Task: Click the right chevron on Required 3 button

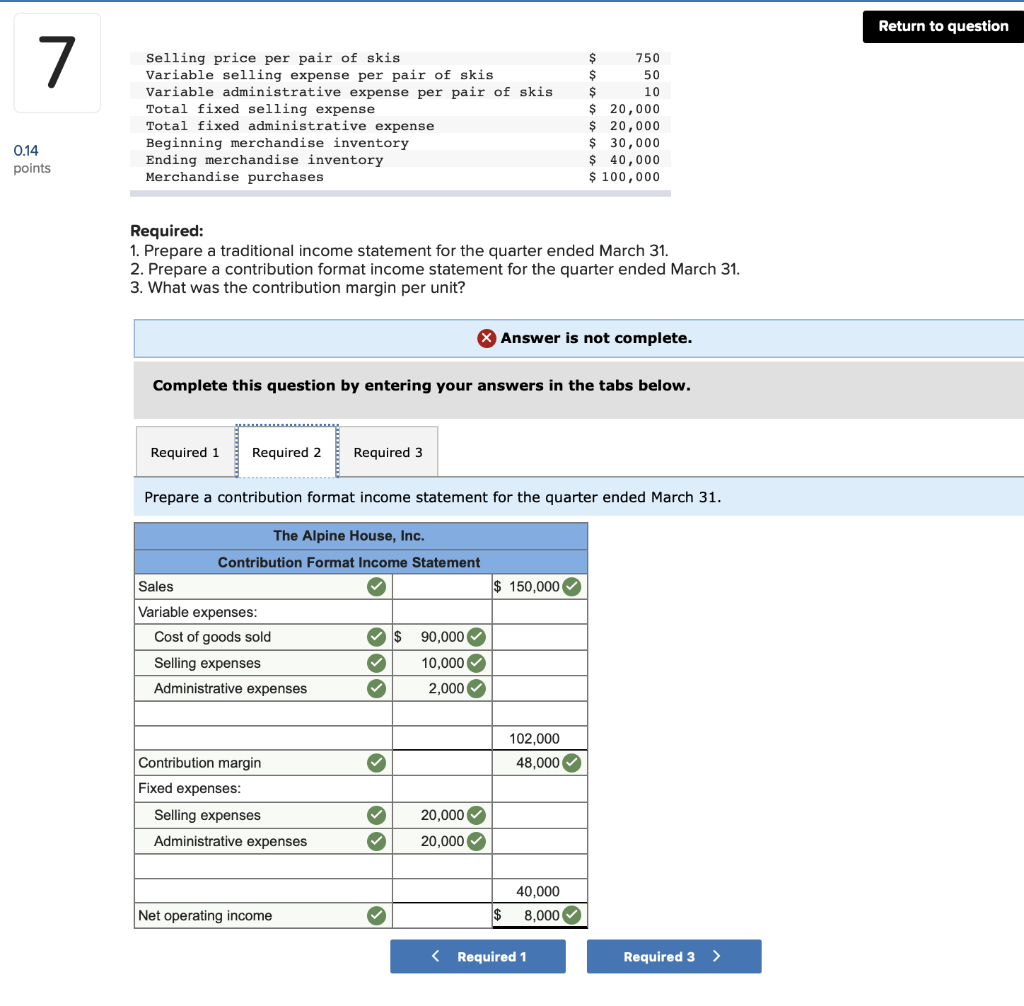Action: pos(716,956)
